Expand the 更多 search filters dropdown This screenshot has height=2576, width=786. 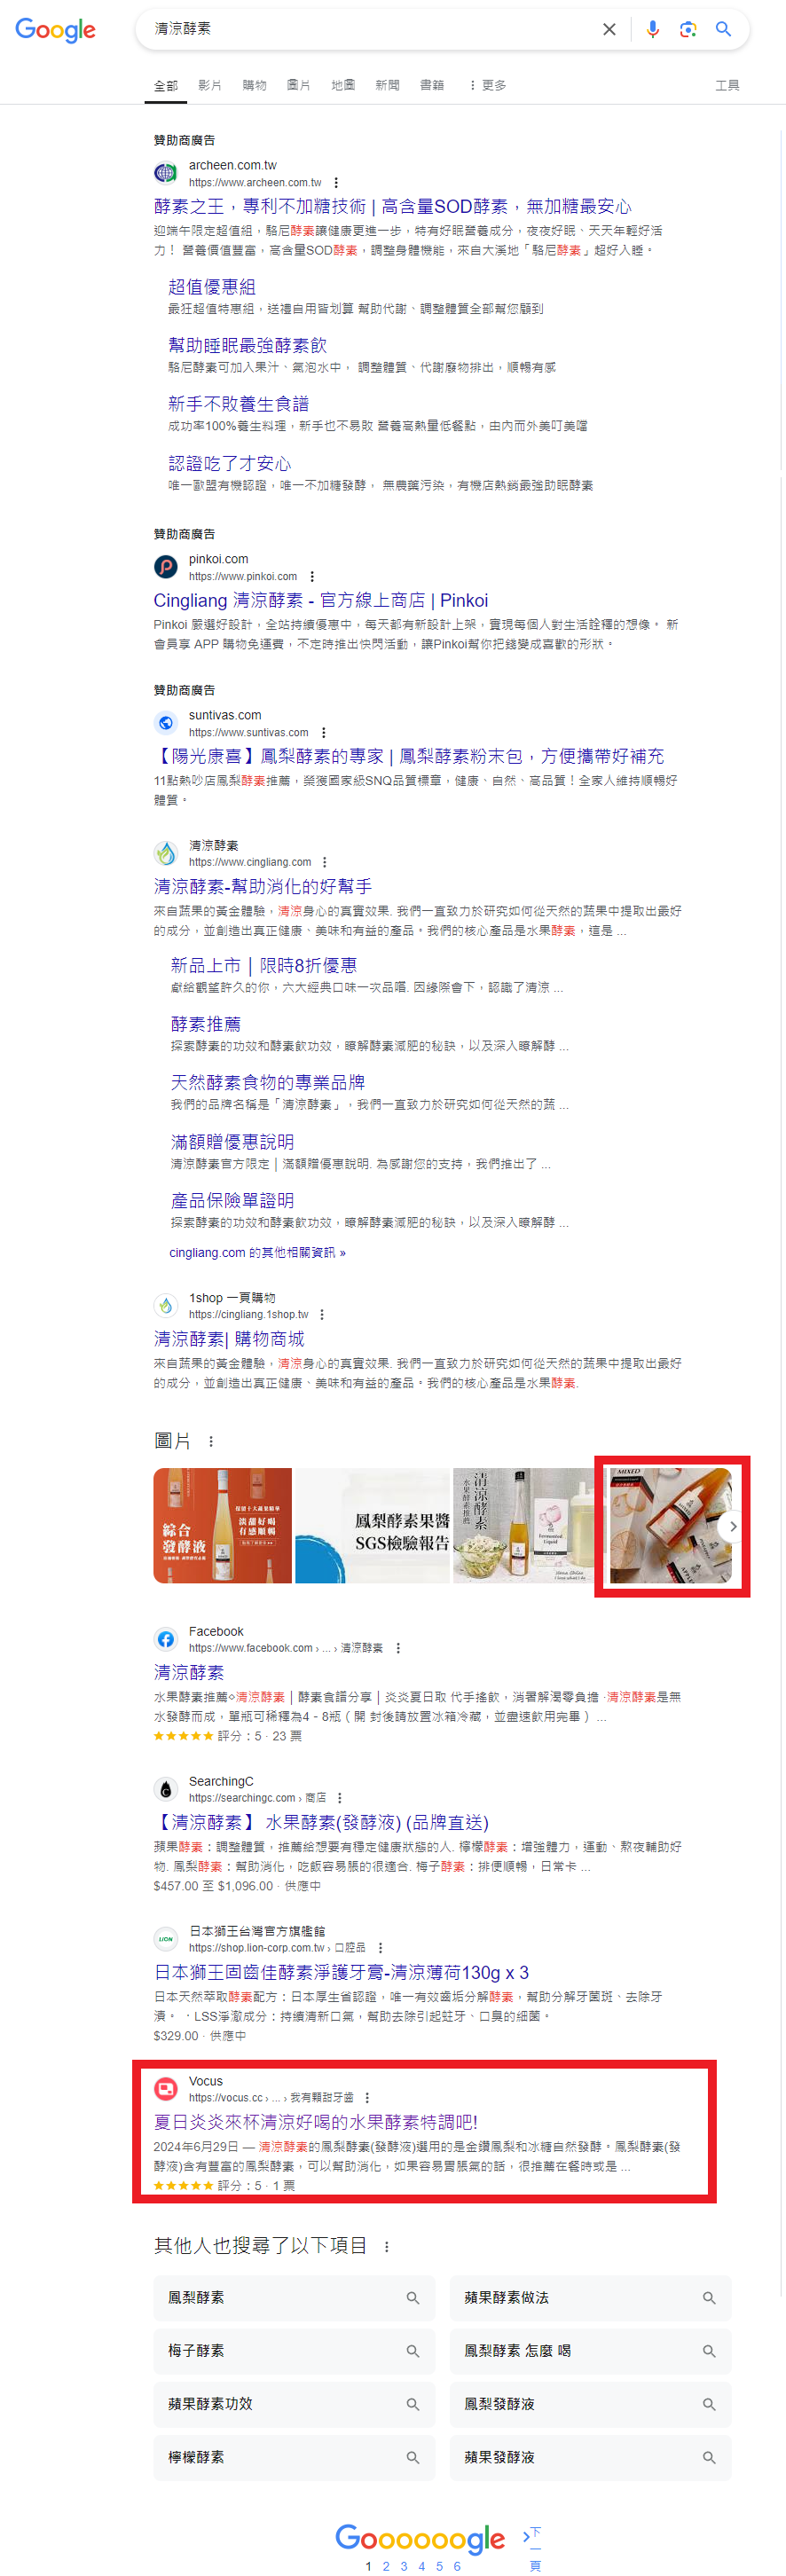(487, 85)
